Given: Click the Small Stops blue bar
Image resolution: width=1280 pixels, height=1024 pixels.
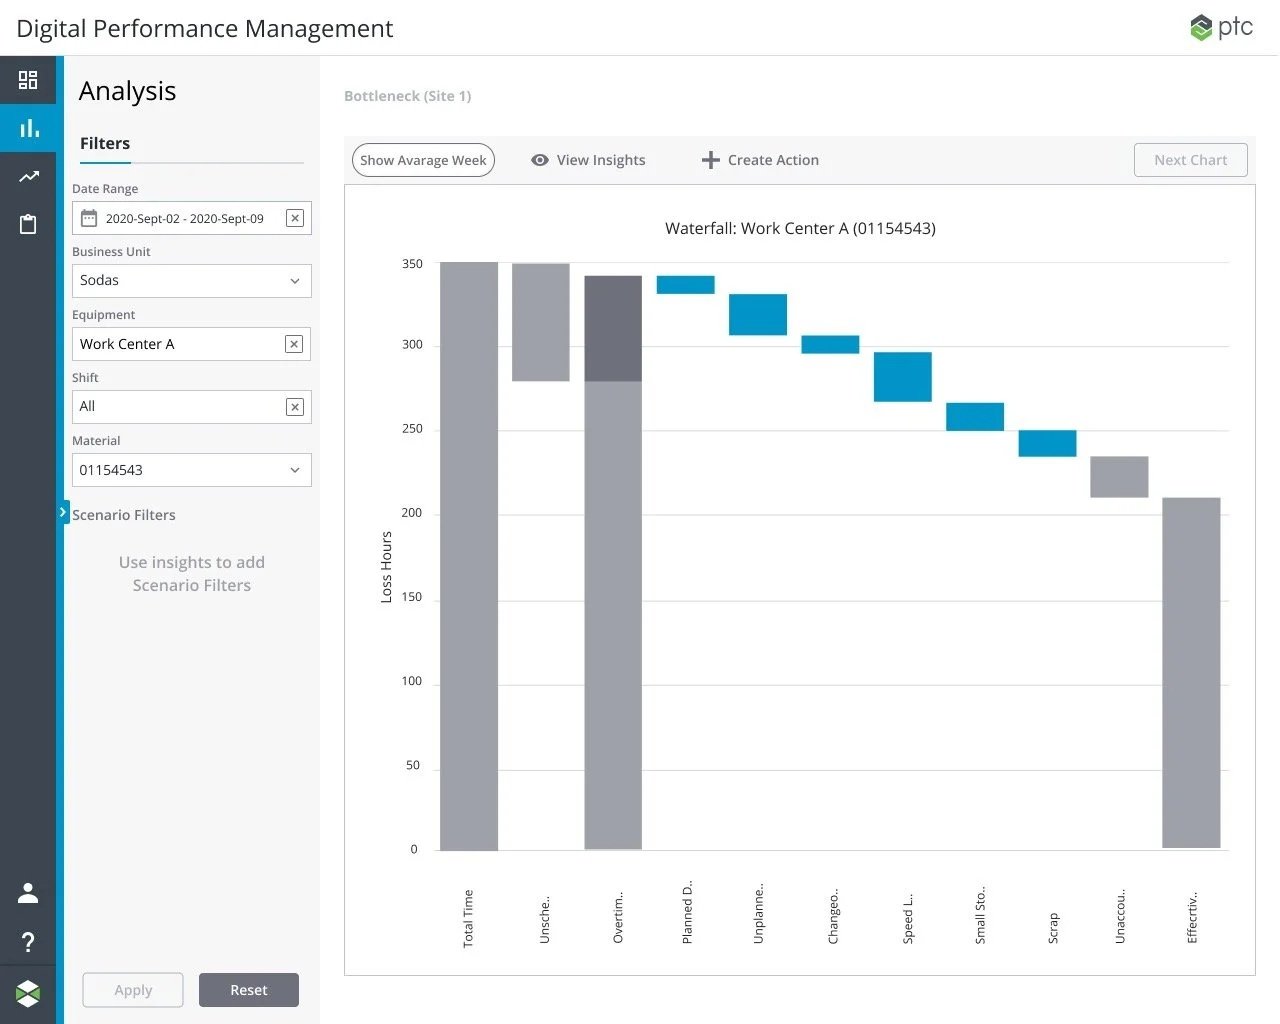Looking at the screenshot, I should (975, 417).
